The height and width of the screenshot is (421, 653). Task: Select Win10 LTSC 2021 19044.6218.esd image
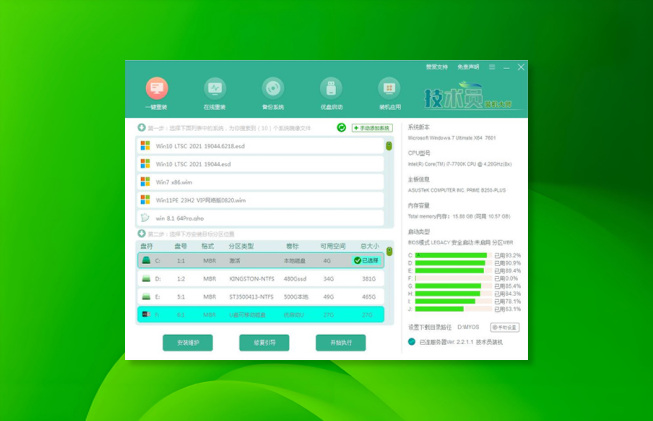point(260,146)
